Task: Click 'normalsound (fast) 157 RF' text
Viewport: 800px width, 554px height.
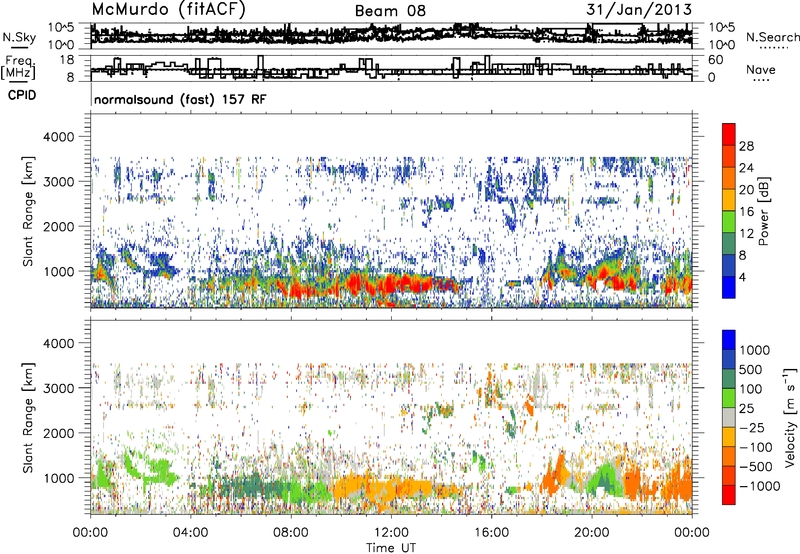Action: click(x=180, y=99)
